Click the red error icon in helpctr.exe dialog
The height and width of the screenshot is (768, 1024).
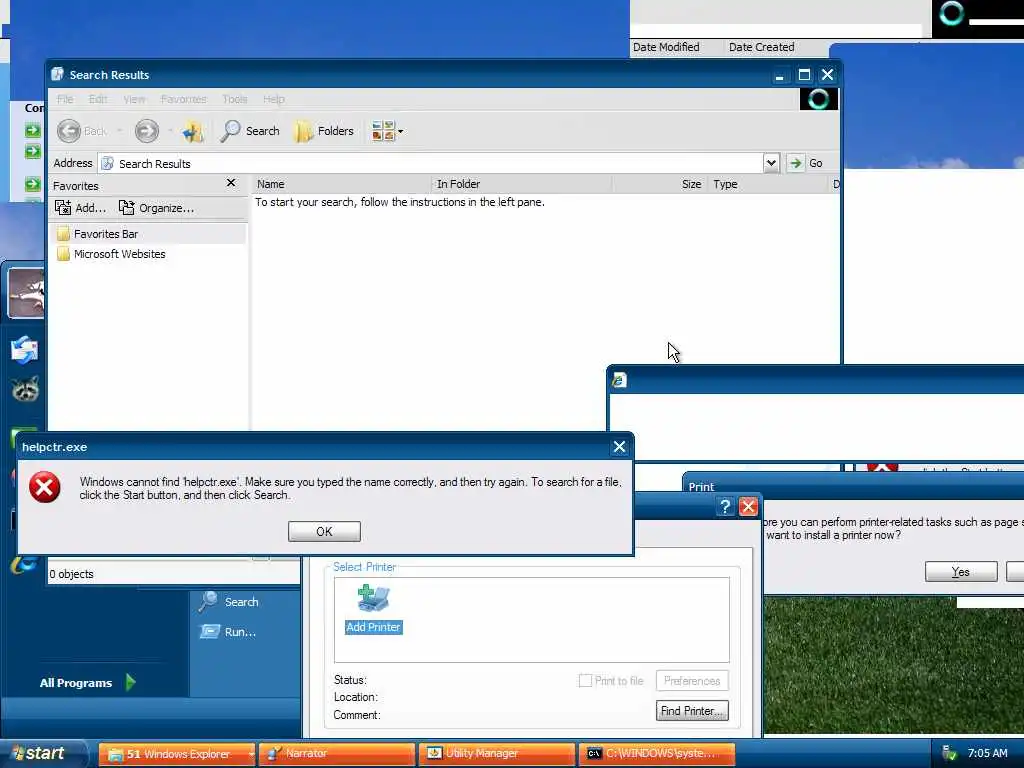(x=45, y=487)
